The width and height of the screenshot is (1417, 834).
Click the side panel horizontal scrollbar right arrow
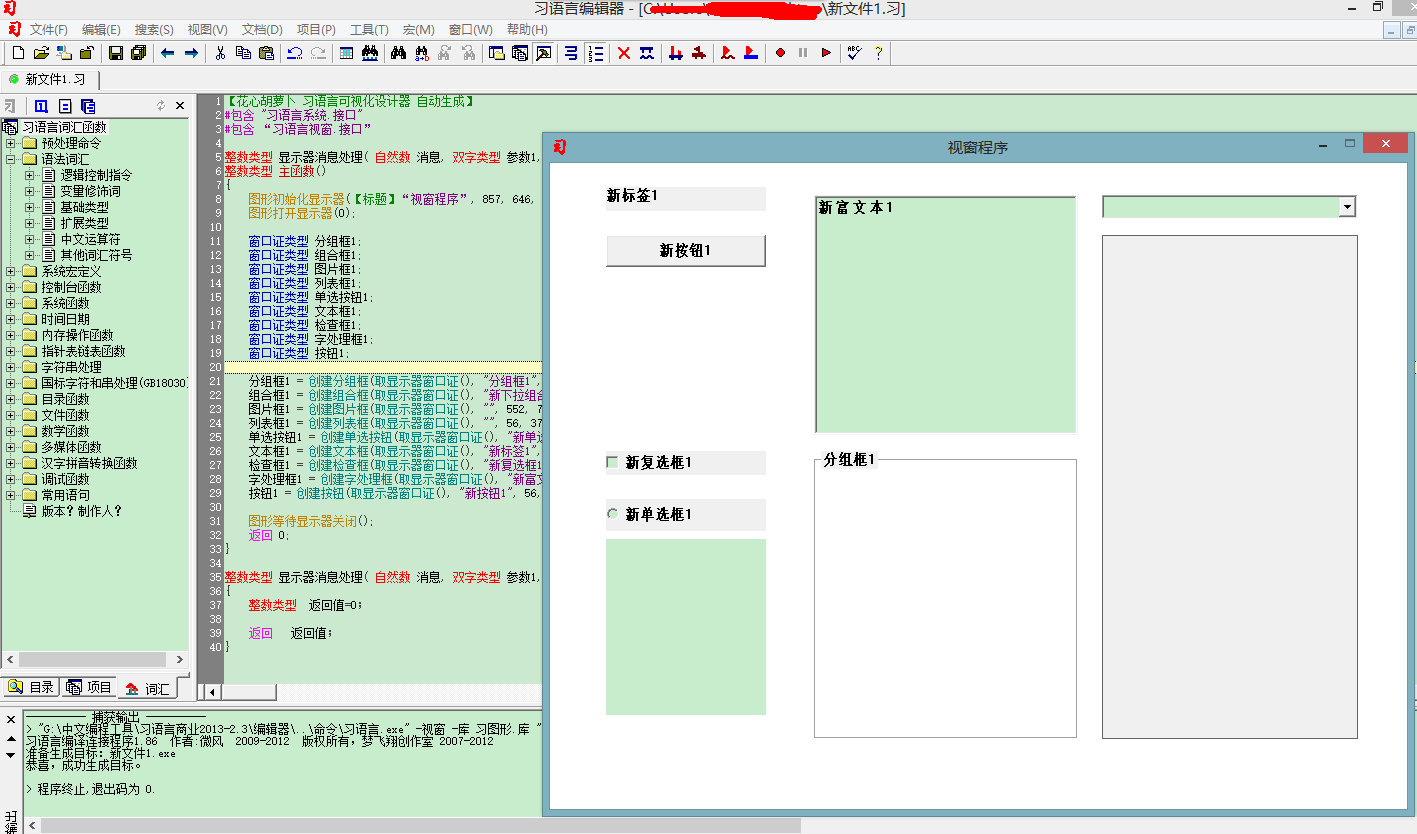pos(180,660)
